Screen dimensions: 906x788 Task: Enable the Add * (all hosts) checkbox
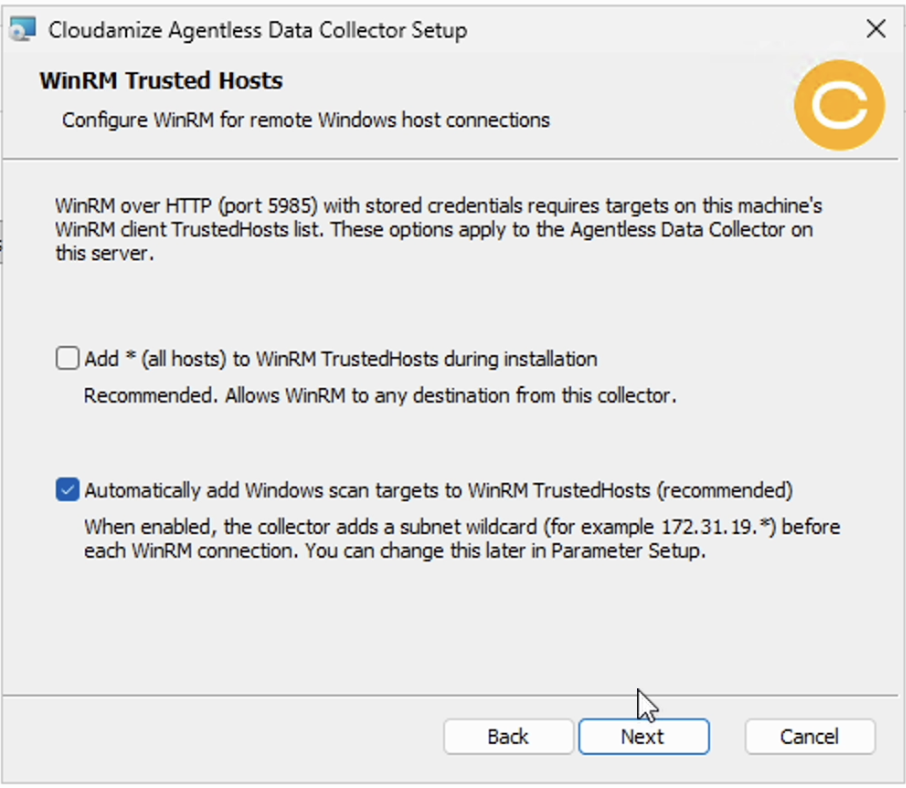coord(68,358)
